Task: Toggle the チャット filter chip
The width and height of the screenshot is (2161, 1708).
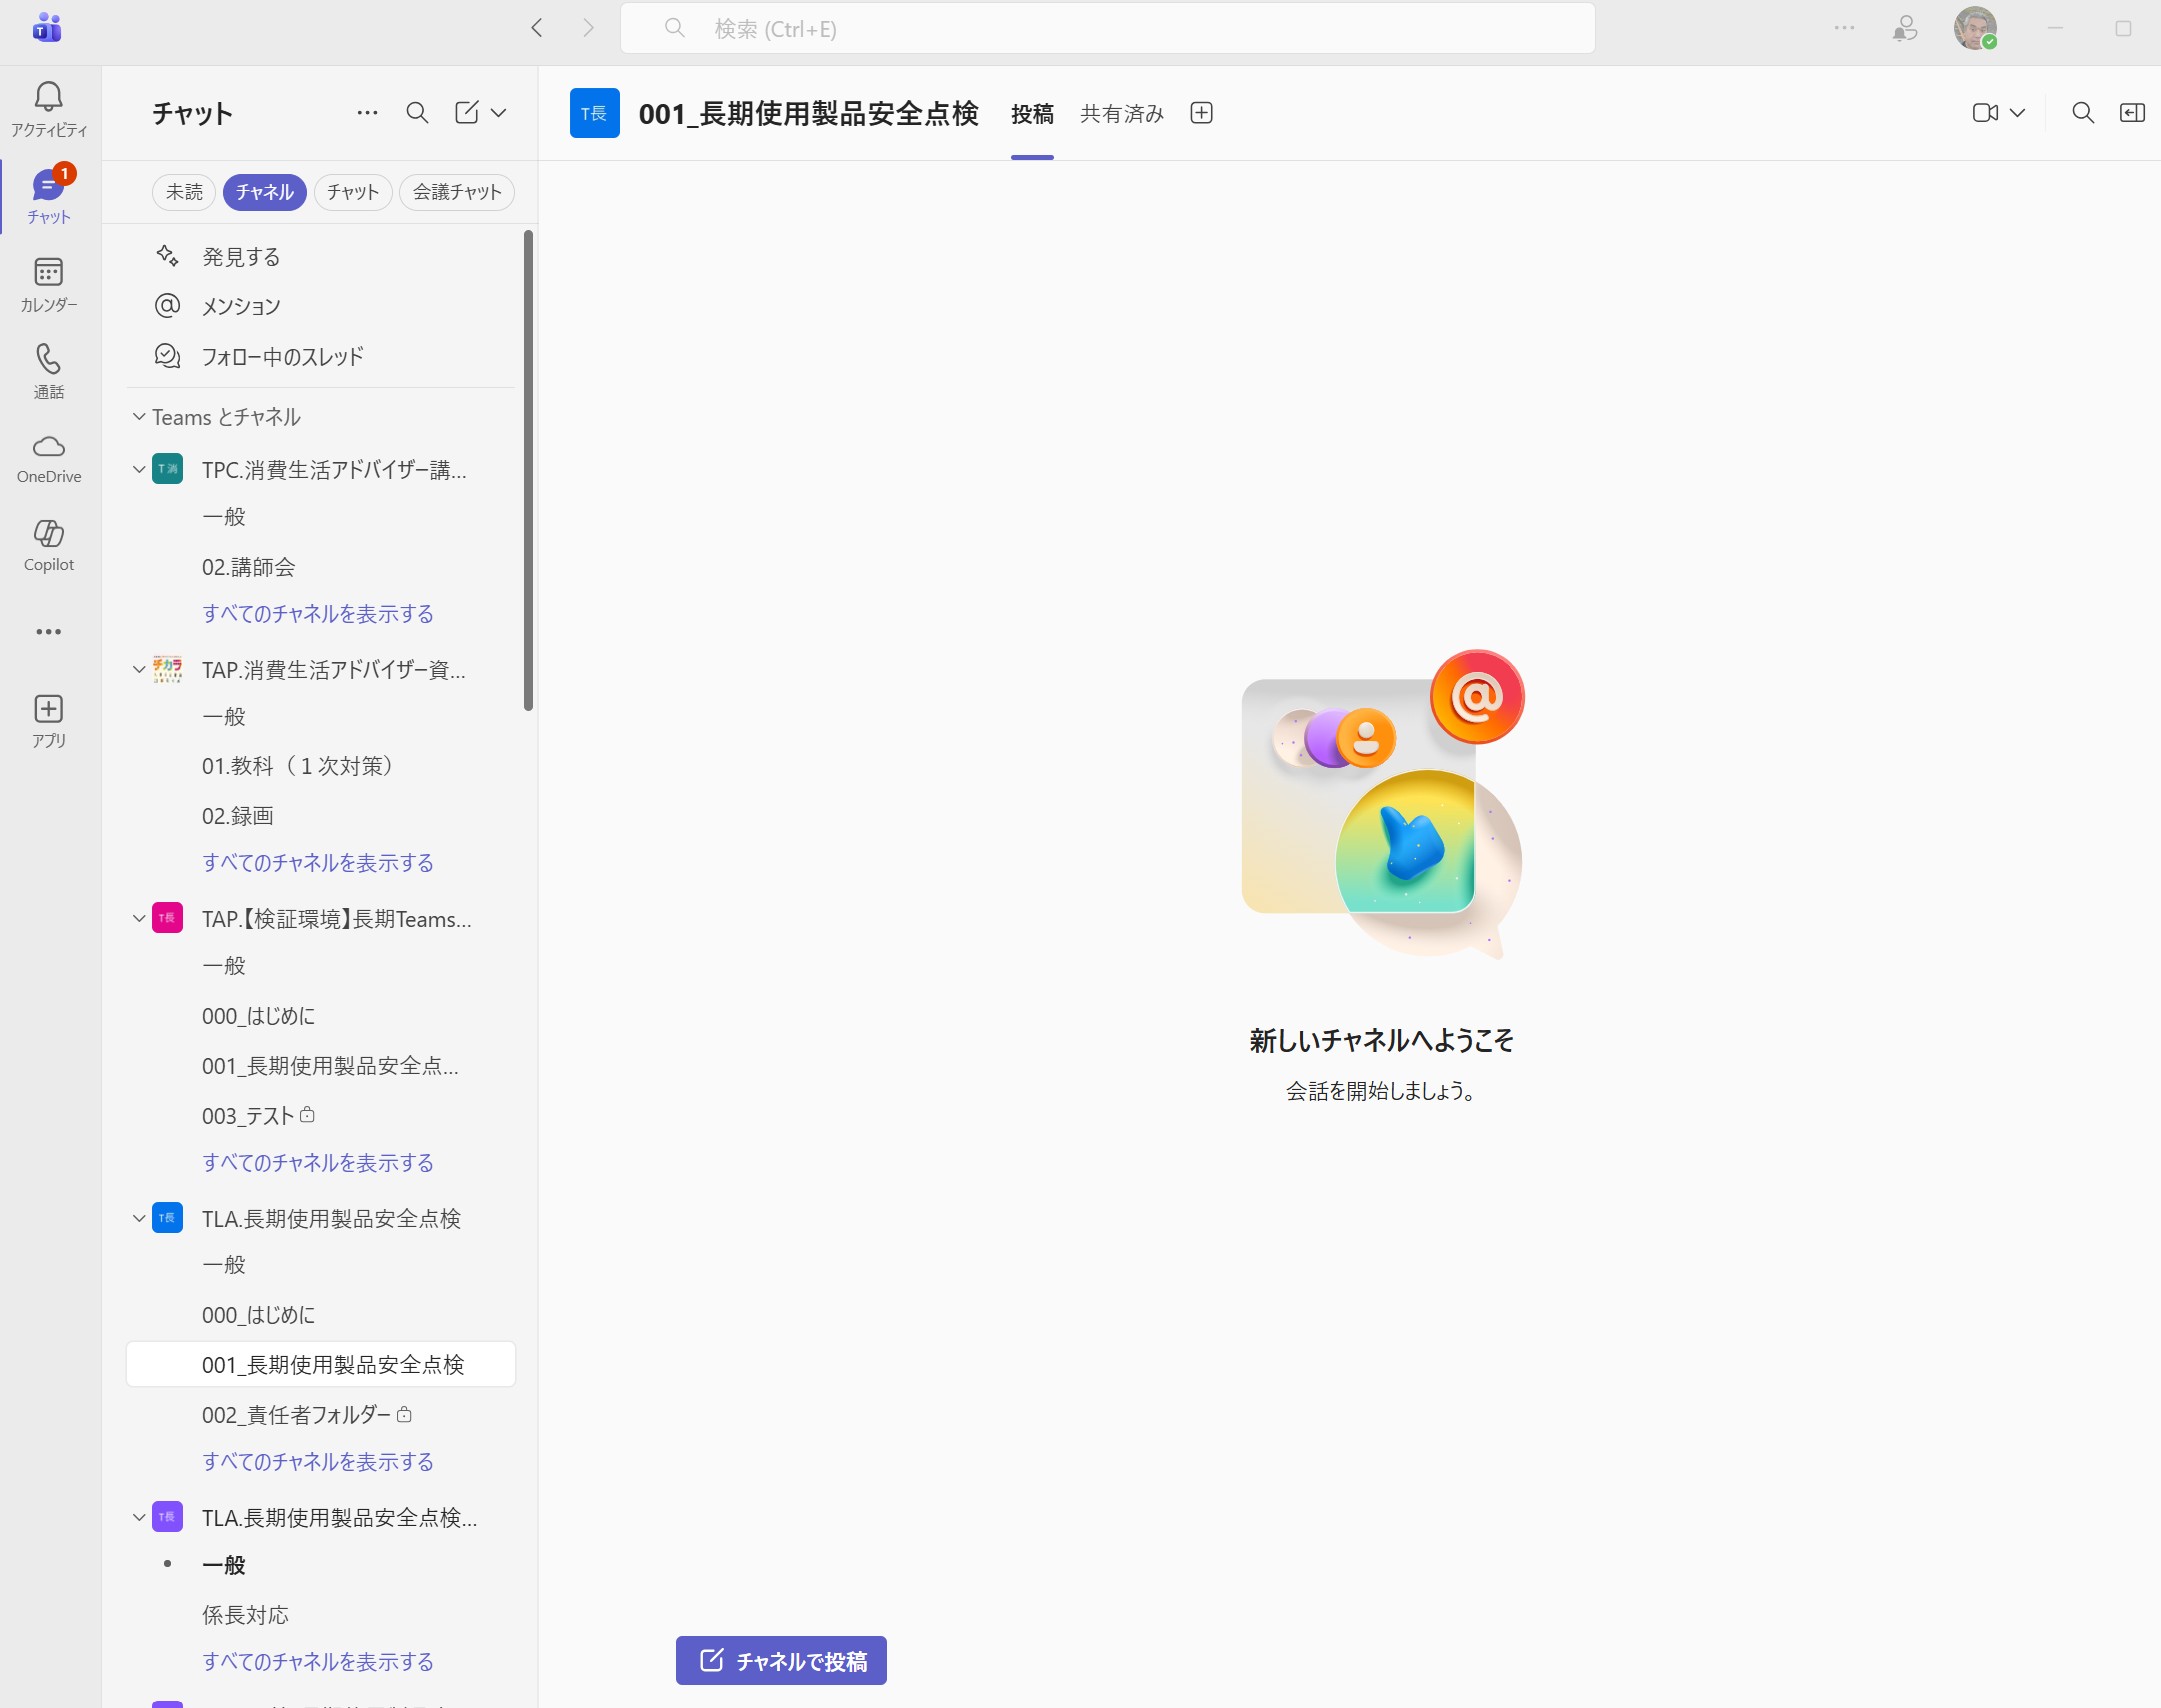Action: tap(353, 192)
